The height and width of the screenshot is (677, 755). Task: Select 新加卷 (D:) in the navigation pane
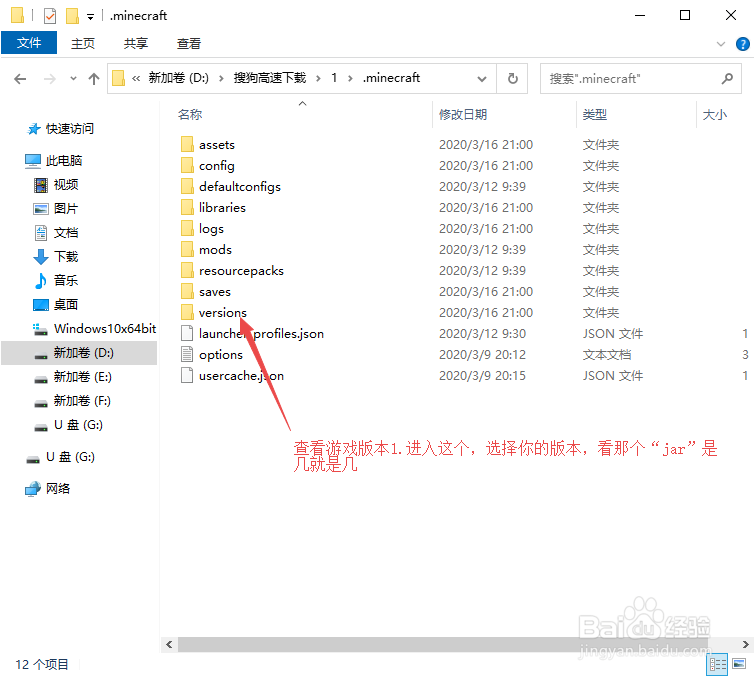(83, 353)
